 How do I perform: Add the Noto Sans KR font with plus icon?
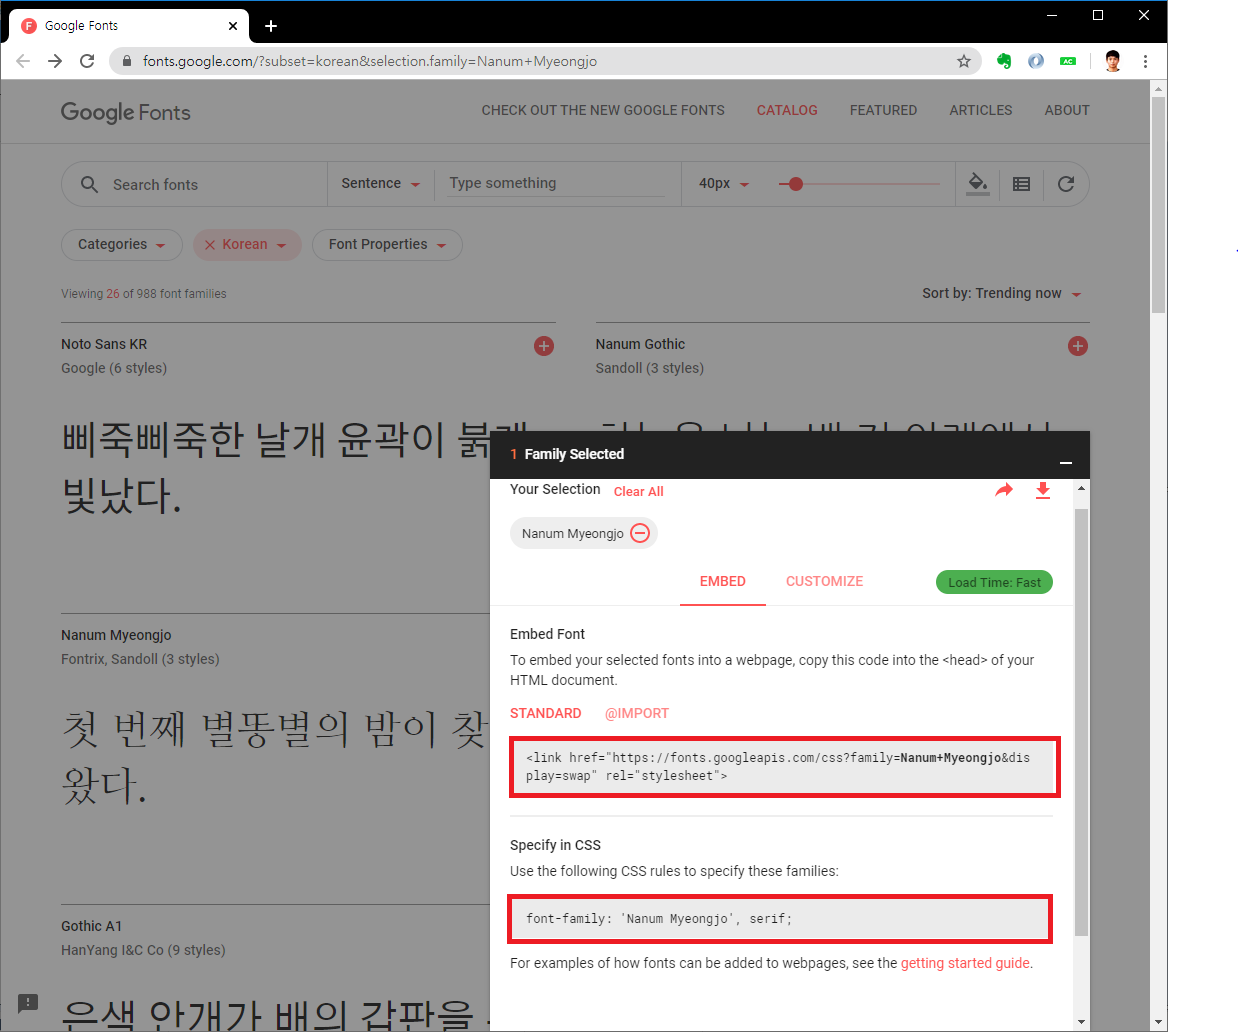[544, 346]
